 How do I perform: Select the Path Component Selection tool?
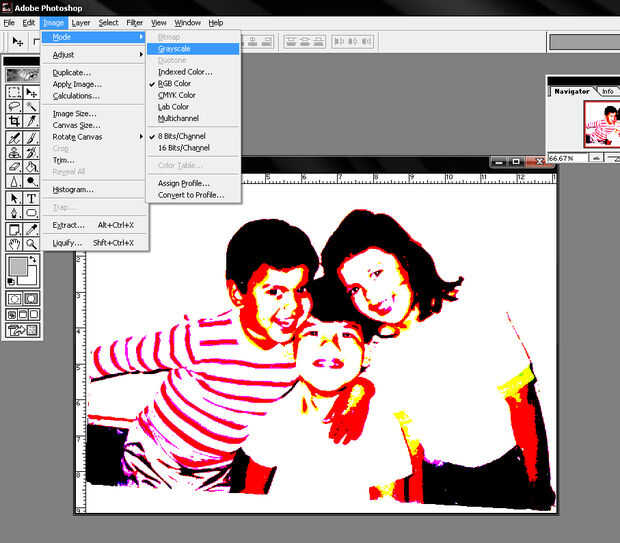pos(14,198)
